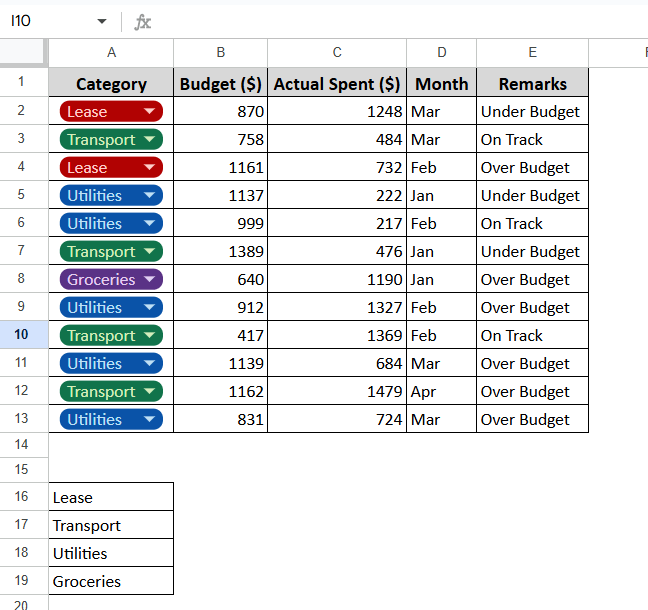Select column E header

pos(533,52)
